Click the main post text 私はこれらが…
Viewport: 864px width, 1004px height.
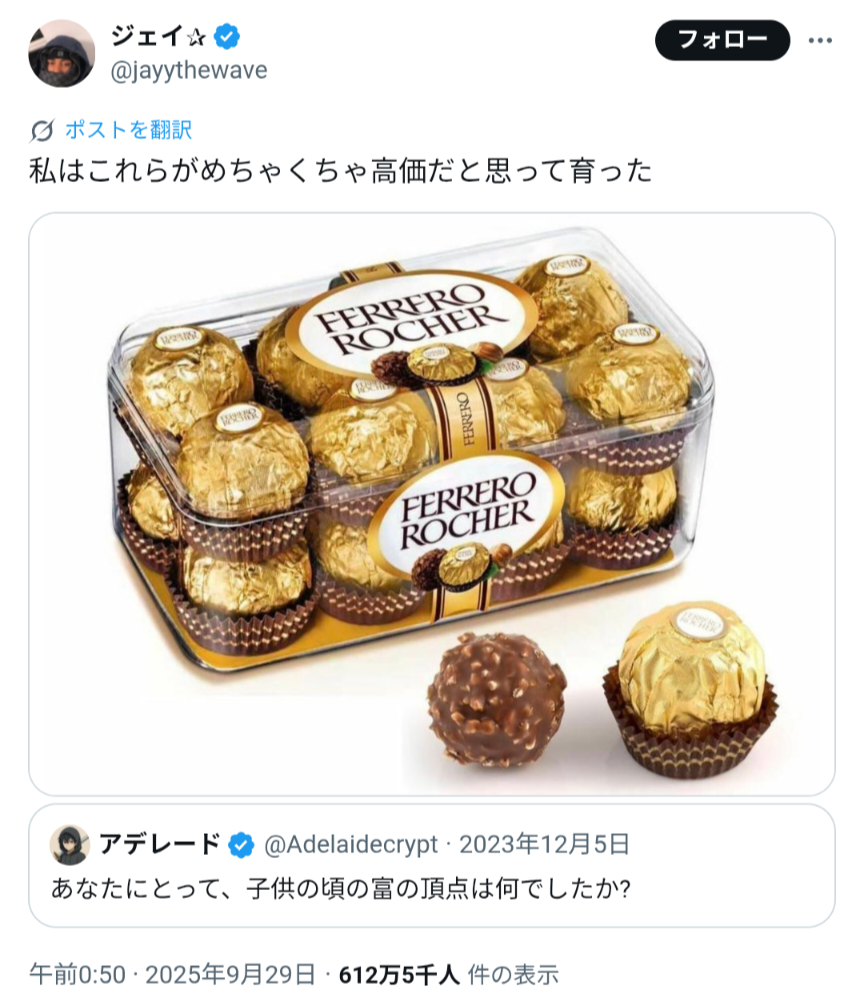point(341,171)
